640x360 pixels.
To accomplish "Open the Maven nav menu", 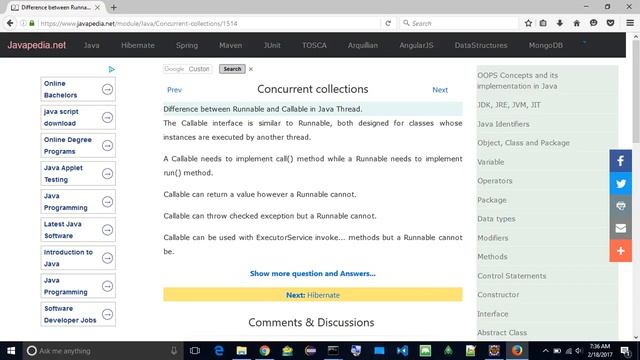I will point(231,45).
